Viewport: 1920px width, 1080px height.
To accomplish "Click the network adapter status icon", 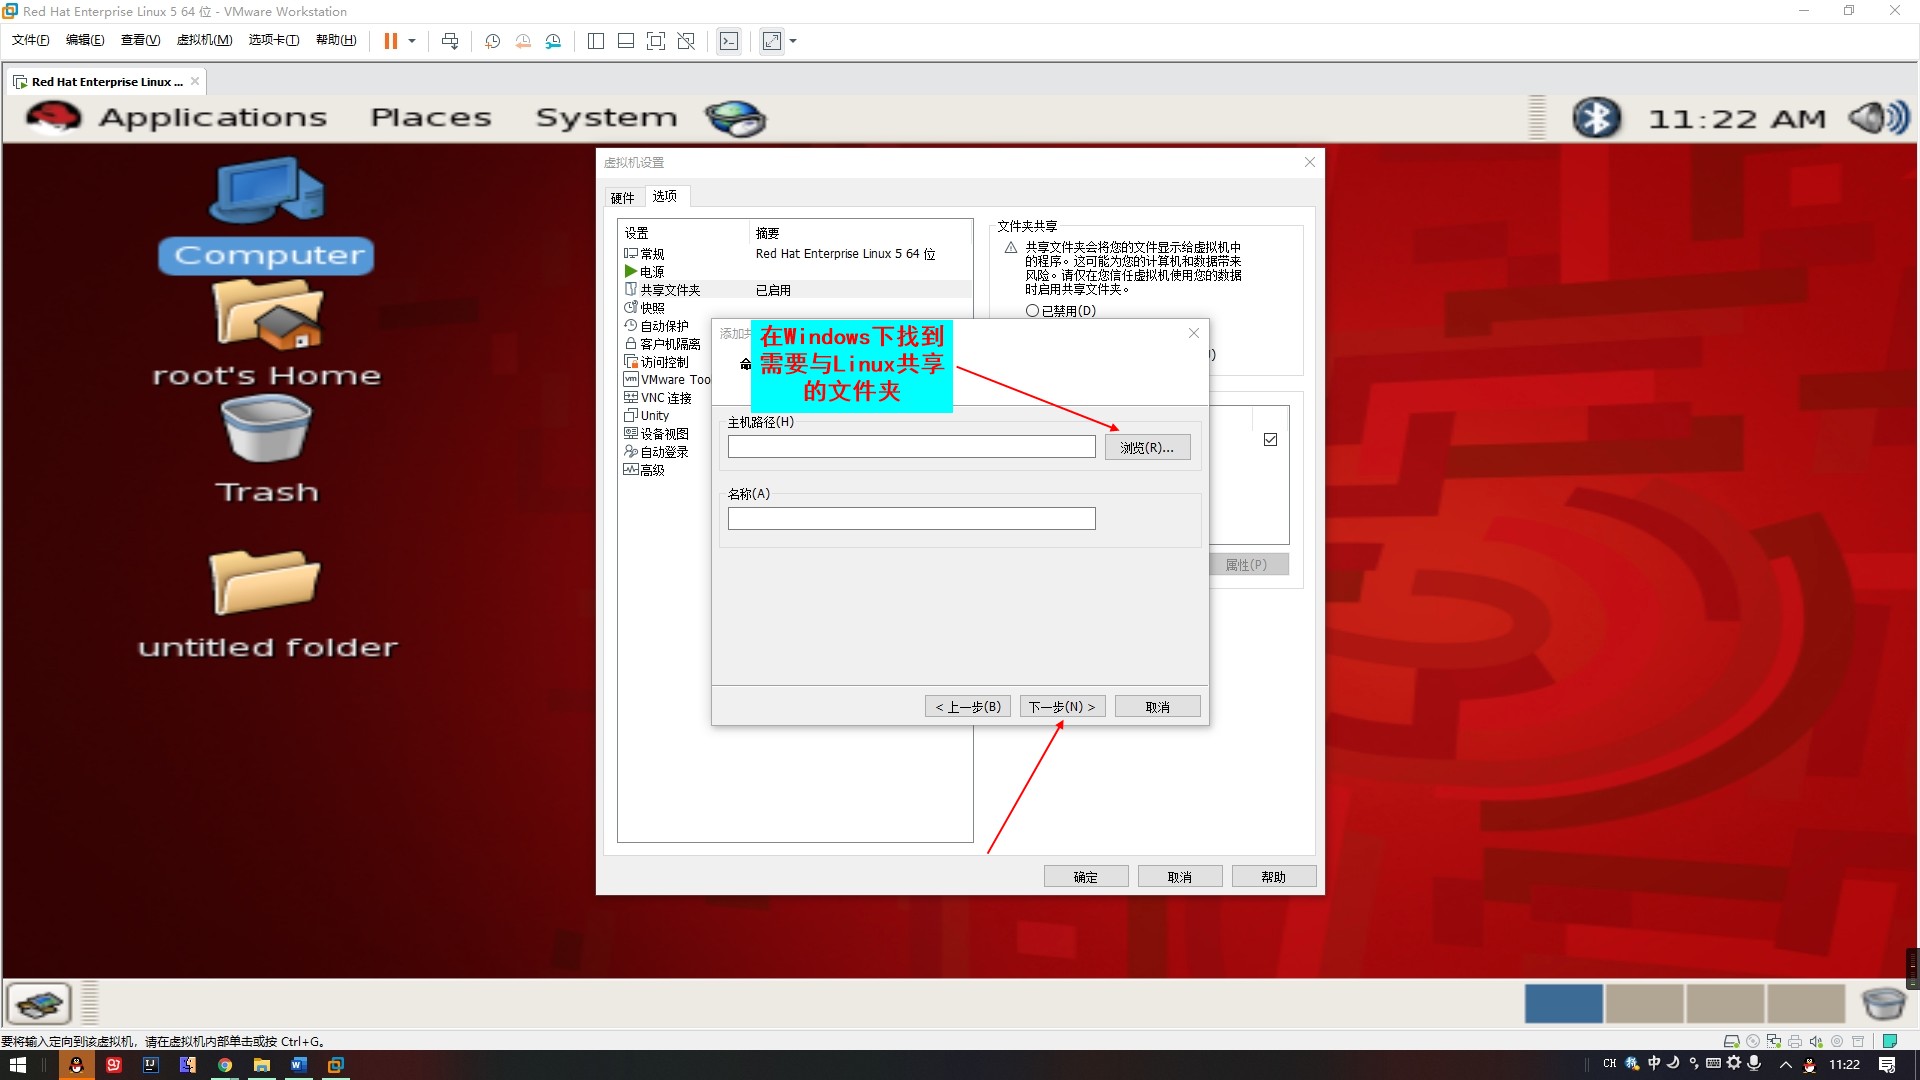I will tap(1774, 1041).
